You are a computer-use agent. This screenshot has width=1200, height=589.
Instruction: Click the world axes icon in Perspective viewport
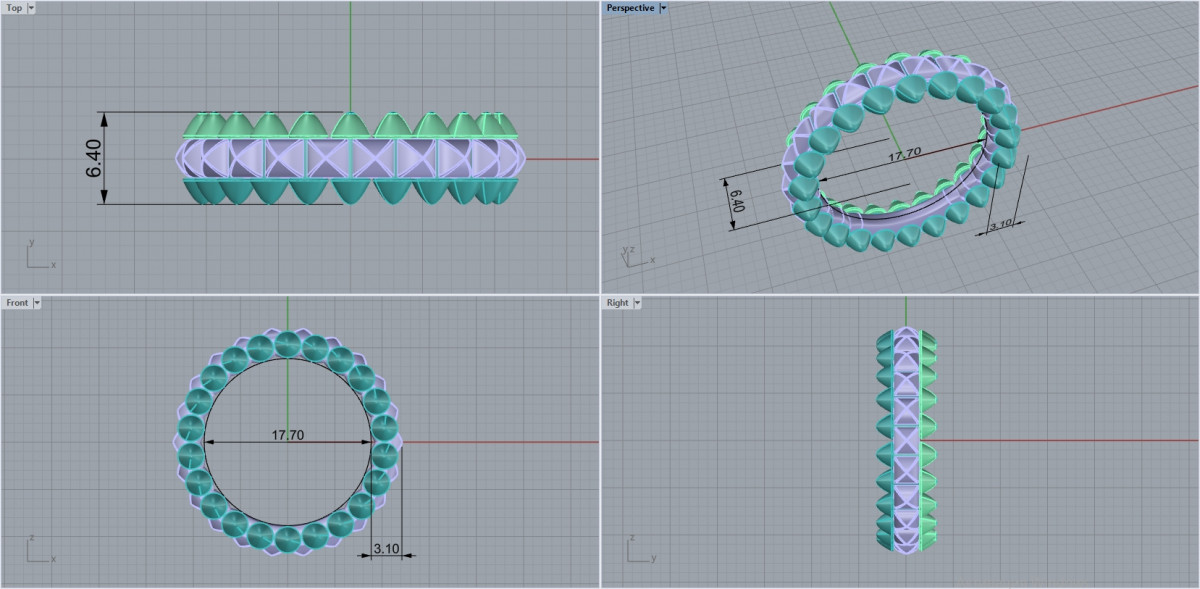click(631, 256)
